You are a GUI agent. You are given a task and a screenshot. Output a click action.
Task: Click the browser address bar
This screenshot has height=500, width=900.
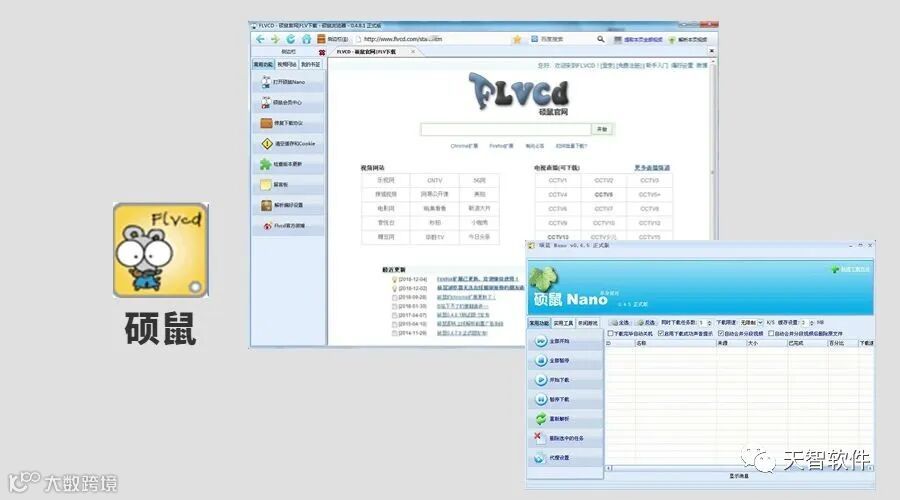tap(431, 39)
